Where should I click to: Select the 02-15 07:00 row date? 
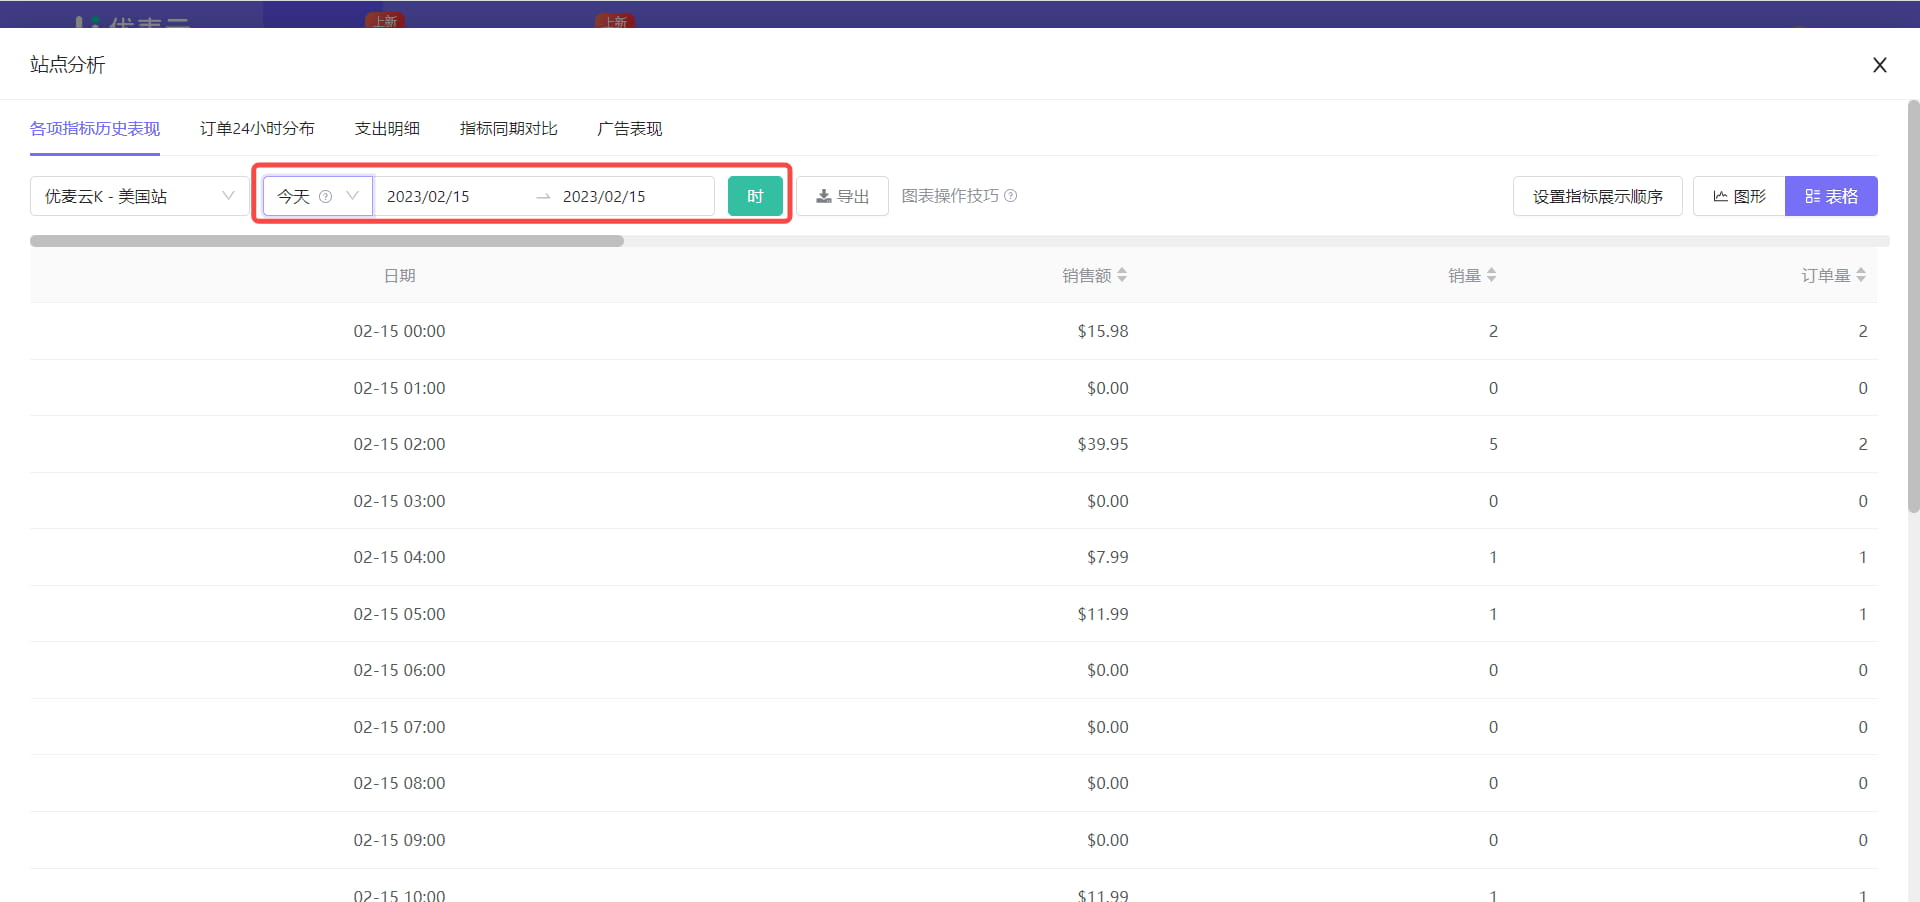pyautogui.click(x=399, y=727)
